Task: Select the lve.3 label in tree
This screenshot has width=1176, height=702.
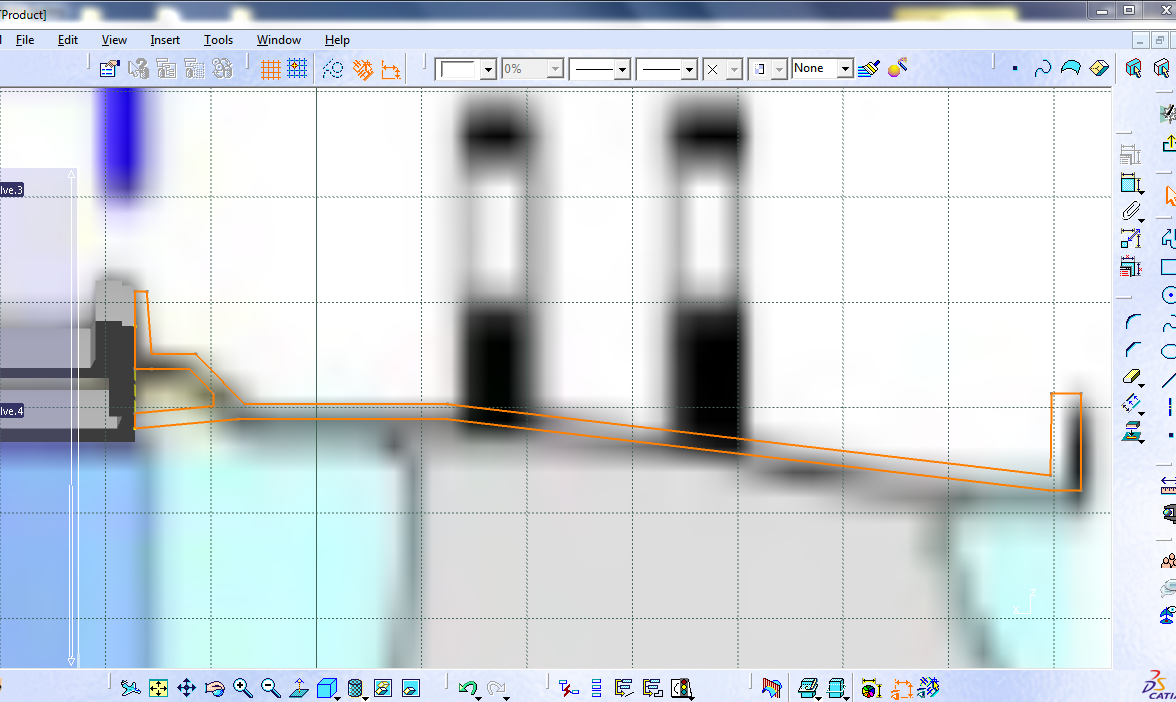Action: pyautogui.click(x=12, y=190)
